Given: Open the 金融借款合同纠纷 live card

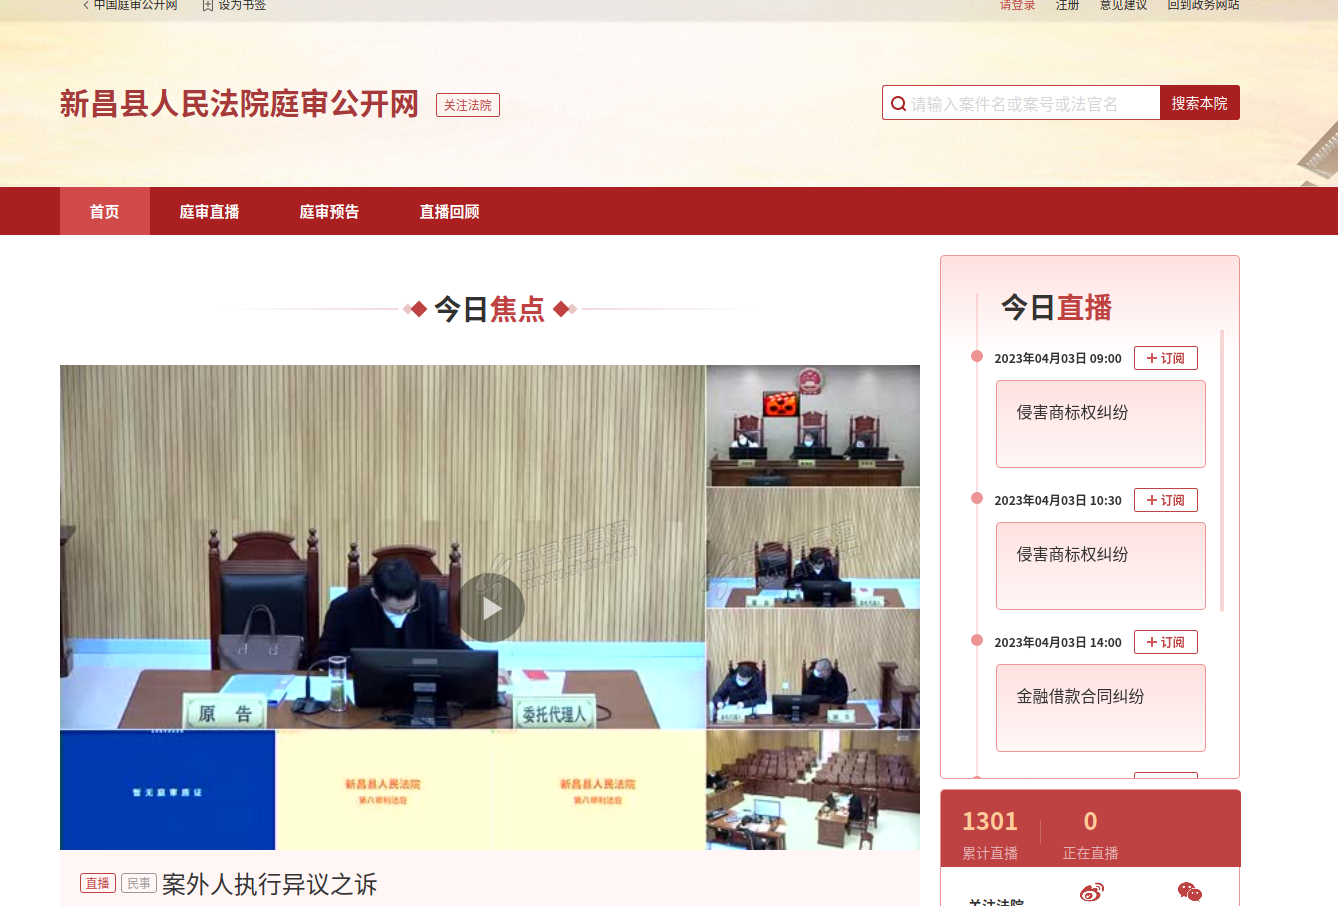Looking at the screenshot, I should point(1100,707).
